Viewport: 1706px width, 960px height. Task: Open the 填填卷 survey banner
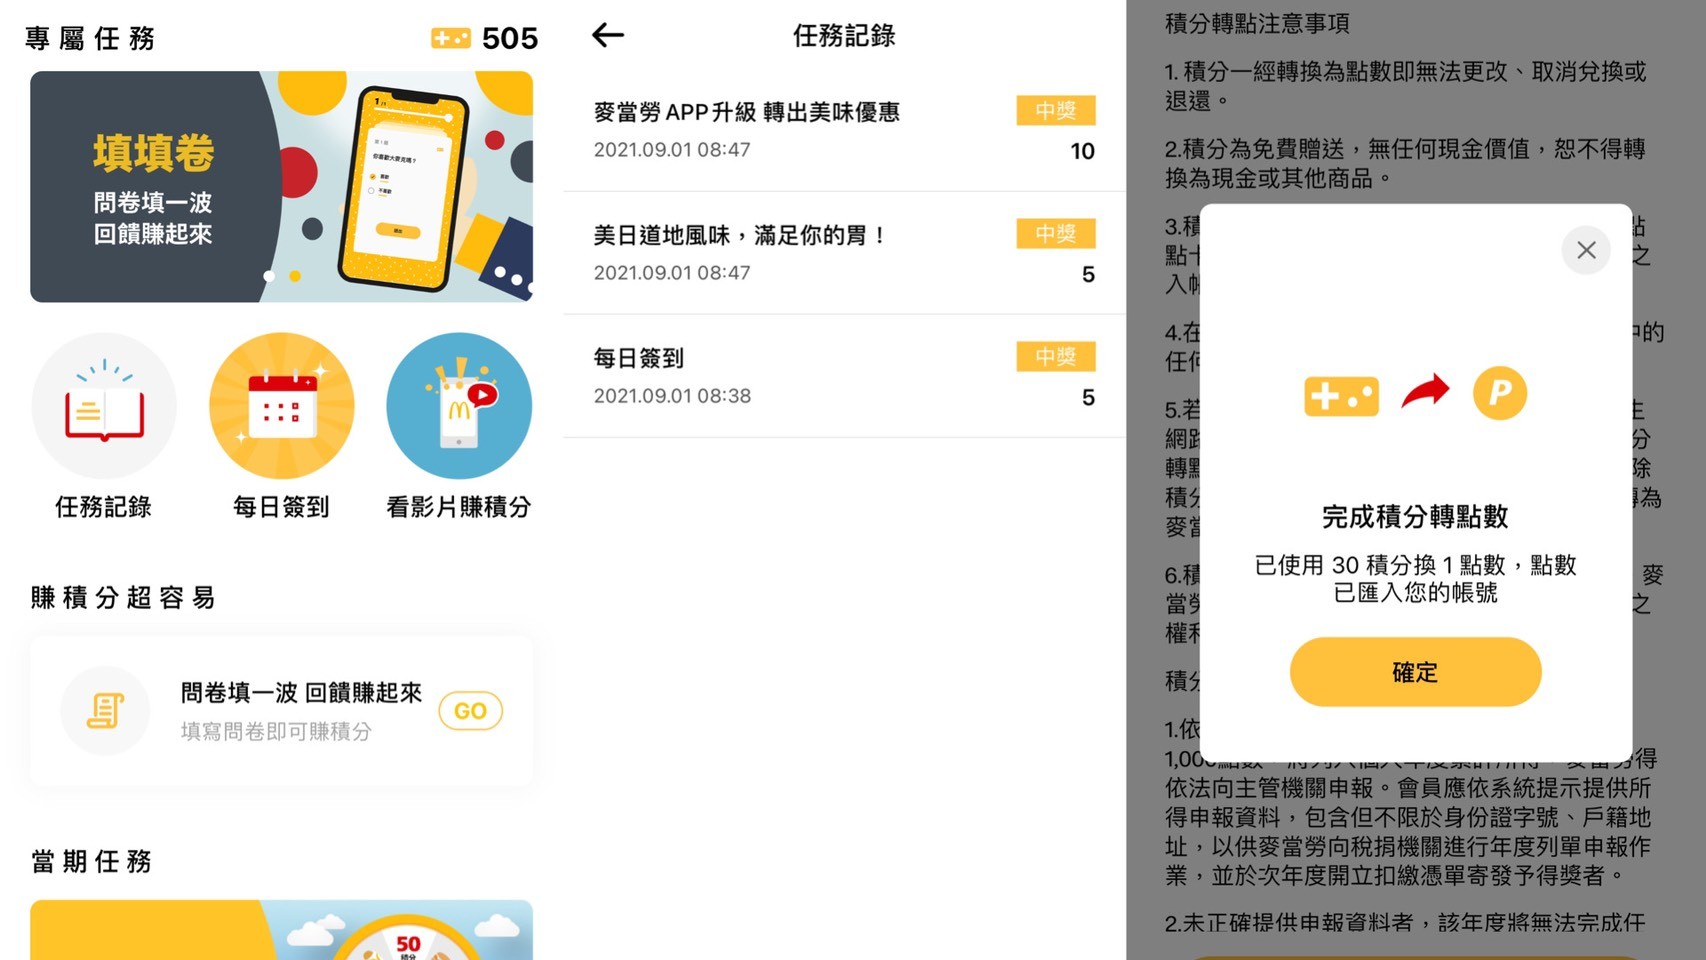[x=281, y=186]
